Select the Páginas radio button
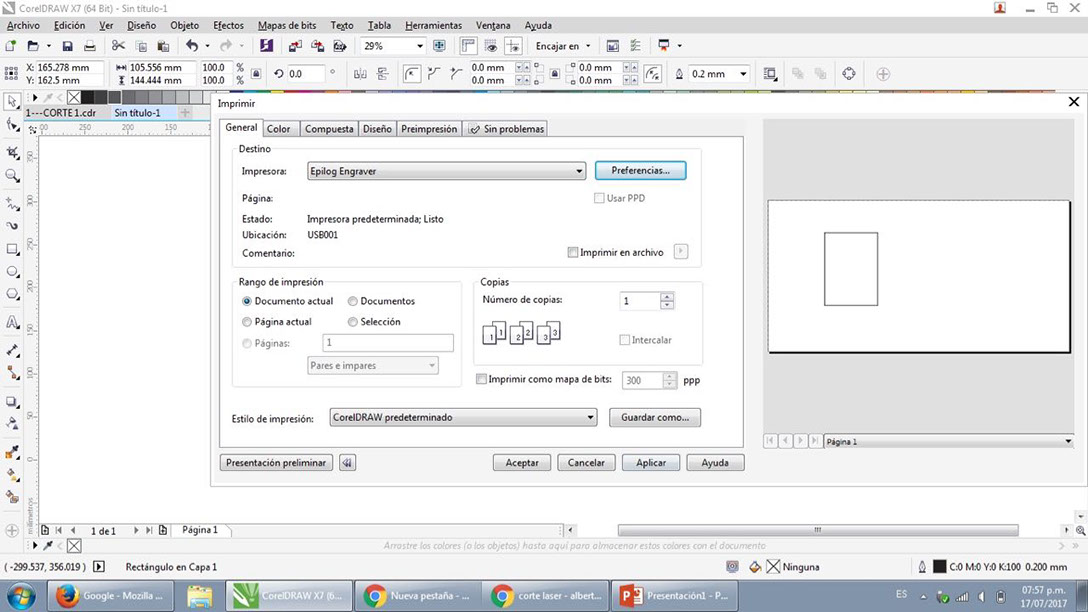This screenshot has height=612, width=1088. [247, 343]
